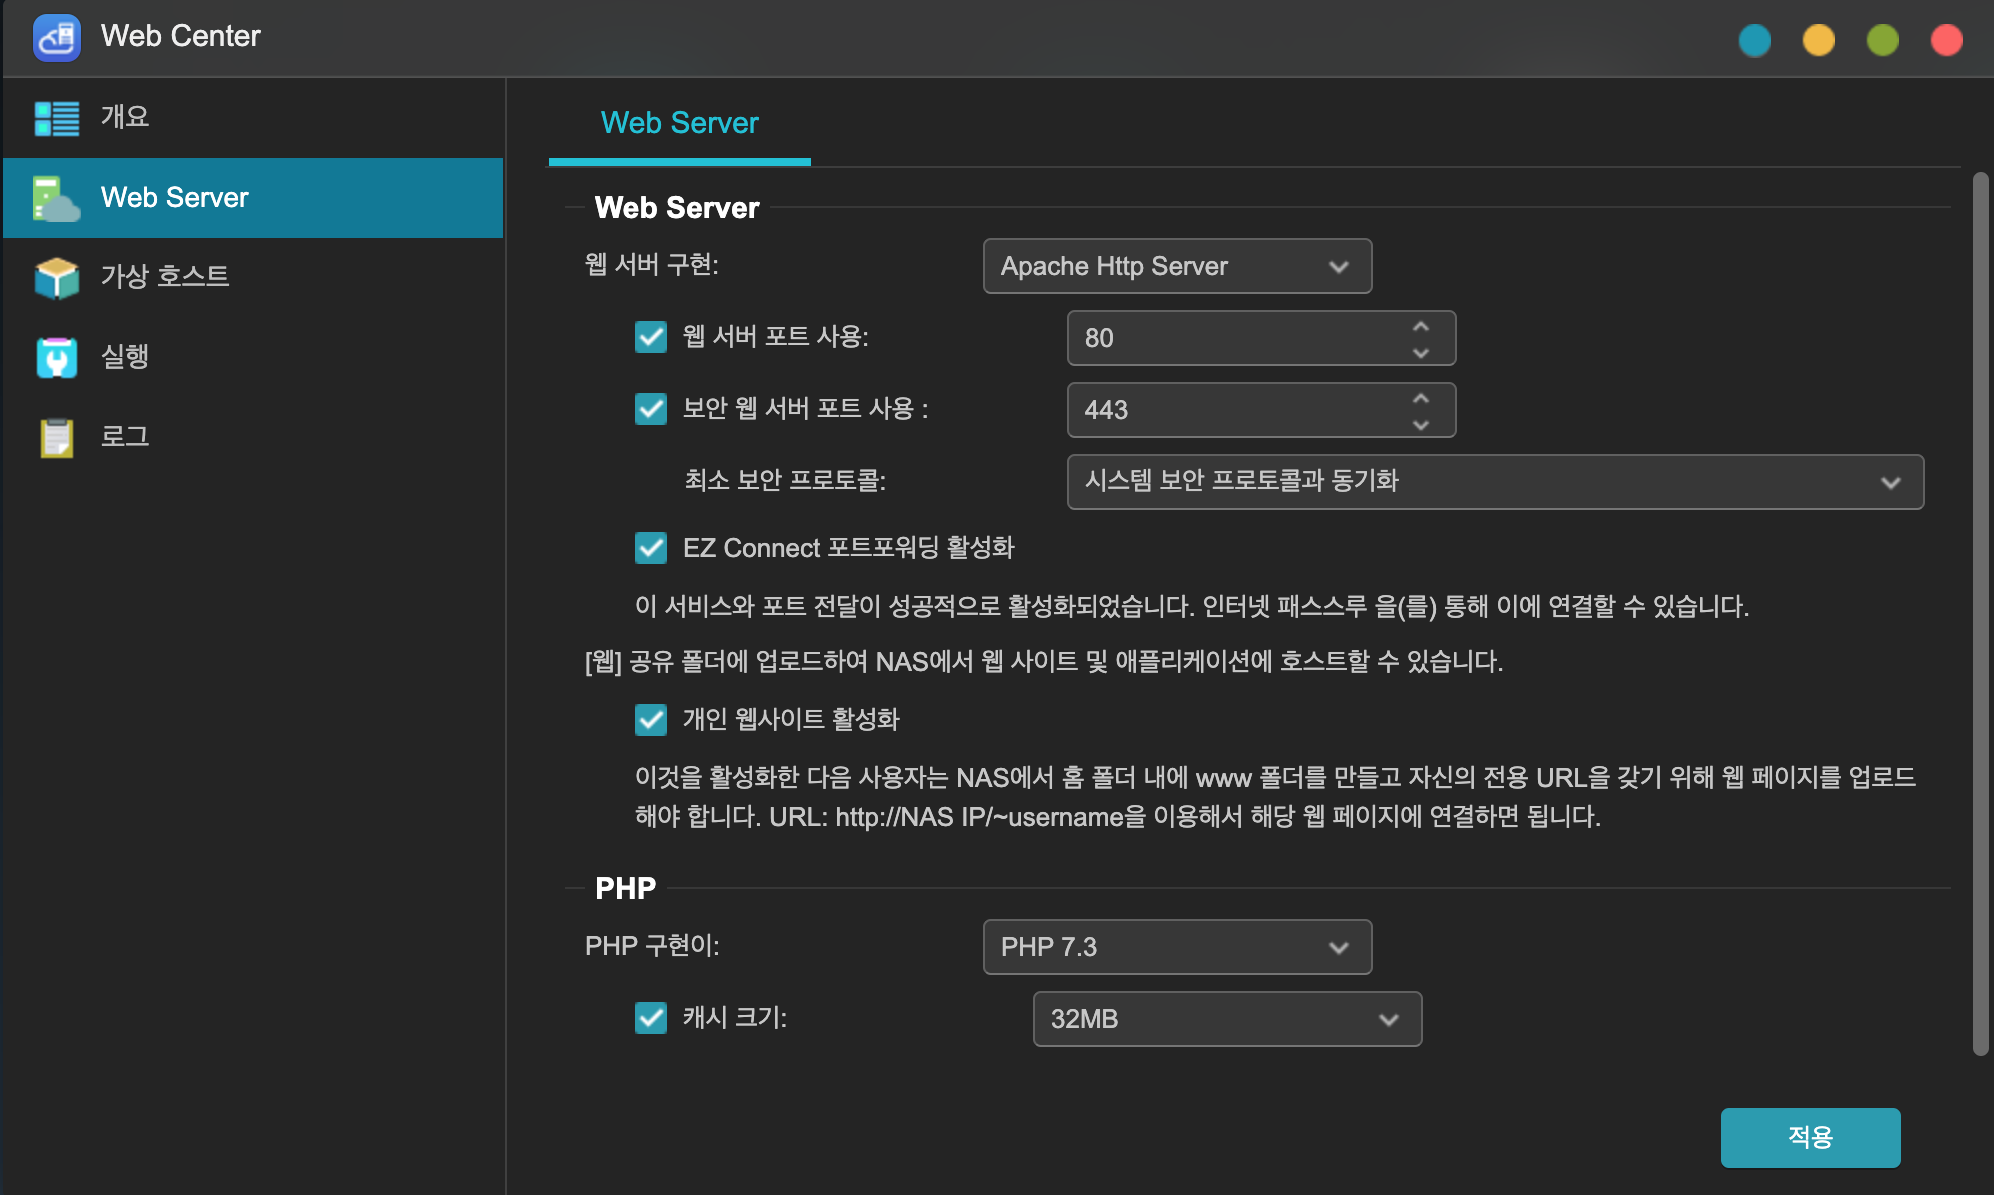
Task: Click the 실행 sidebar icon
Action: tap(56, 357)
